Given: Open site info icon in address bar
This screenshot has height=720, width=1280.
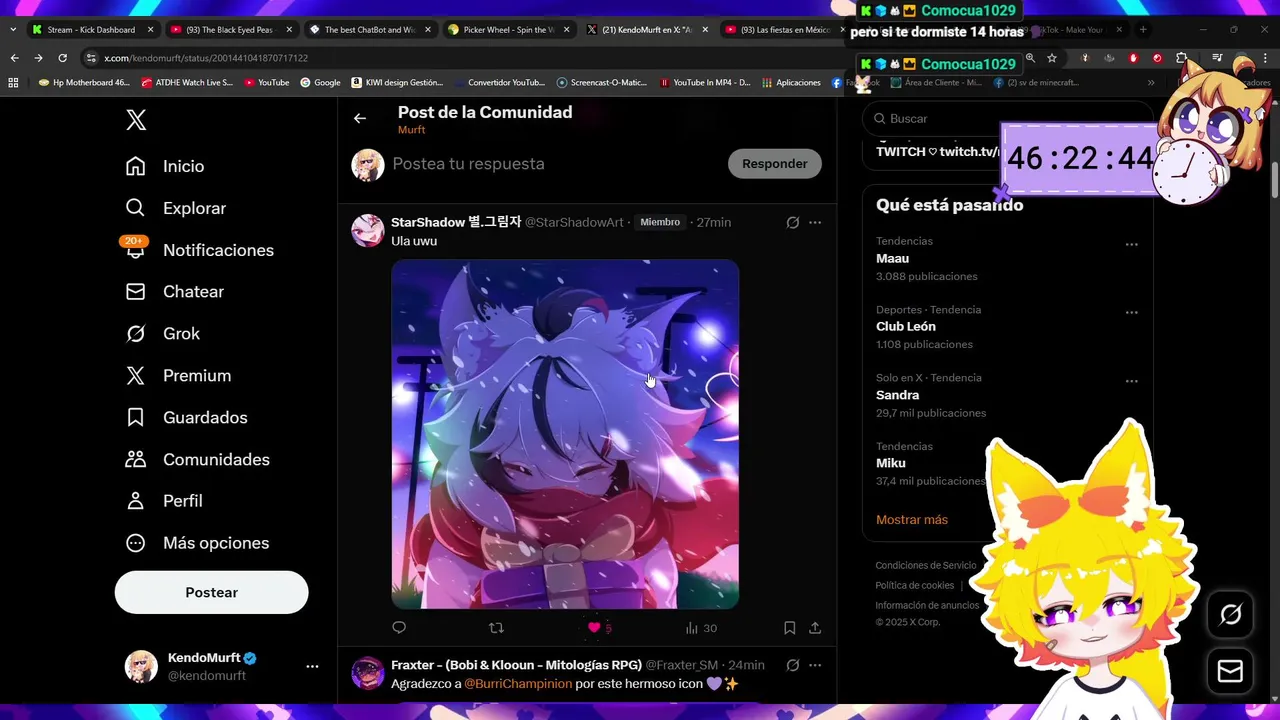Looking at the screenshot, I should tap(91, 58).
